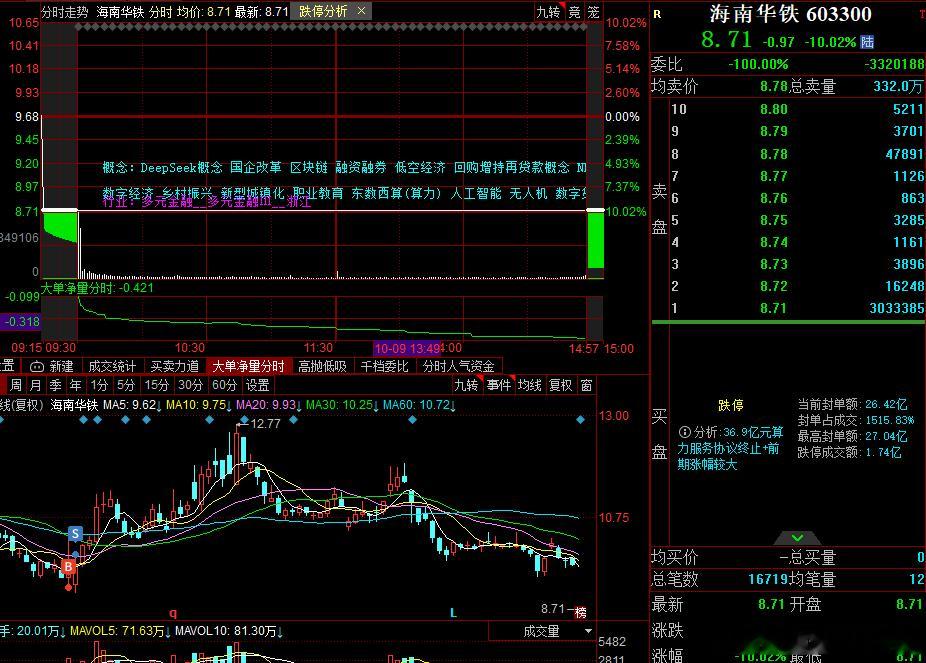
Task: Close the 跌停分析 tab with its X
Action: (361, 11)
